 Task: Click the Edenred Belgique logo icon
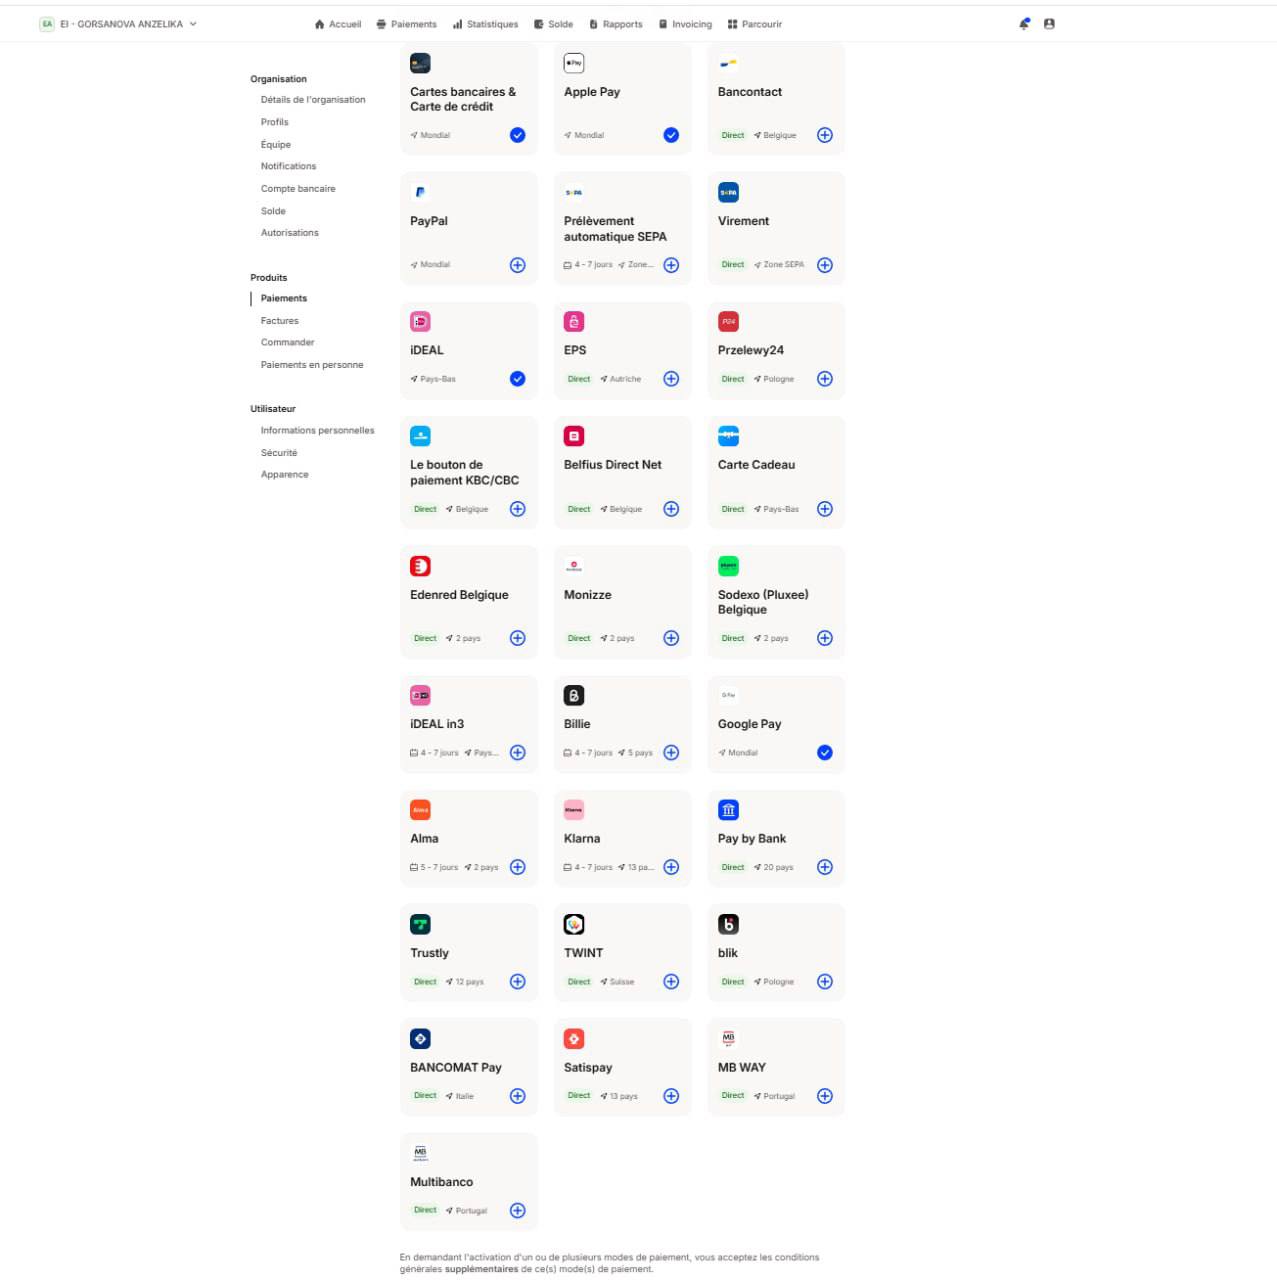(420, 566)
